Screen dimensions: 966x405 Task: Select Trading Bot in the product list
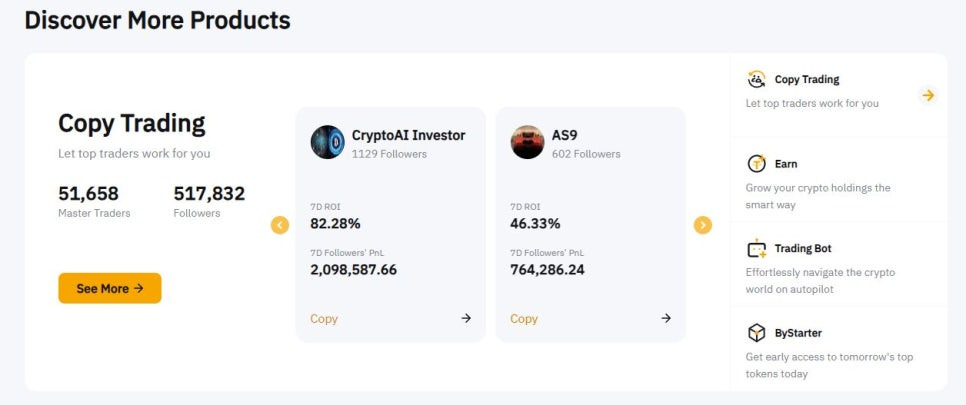click(x=838, y=264)
